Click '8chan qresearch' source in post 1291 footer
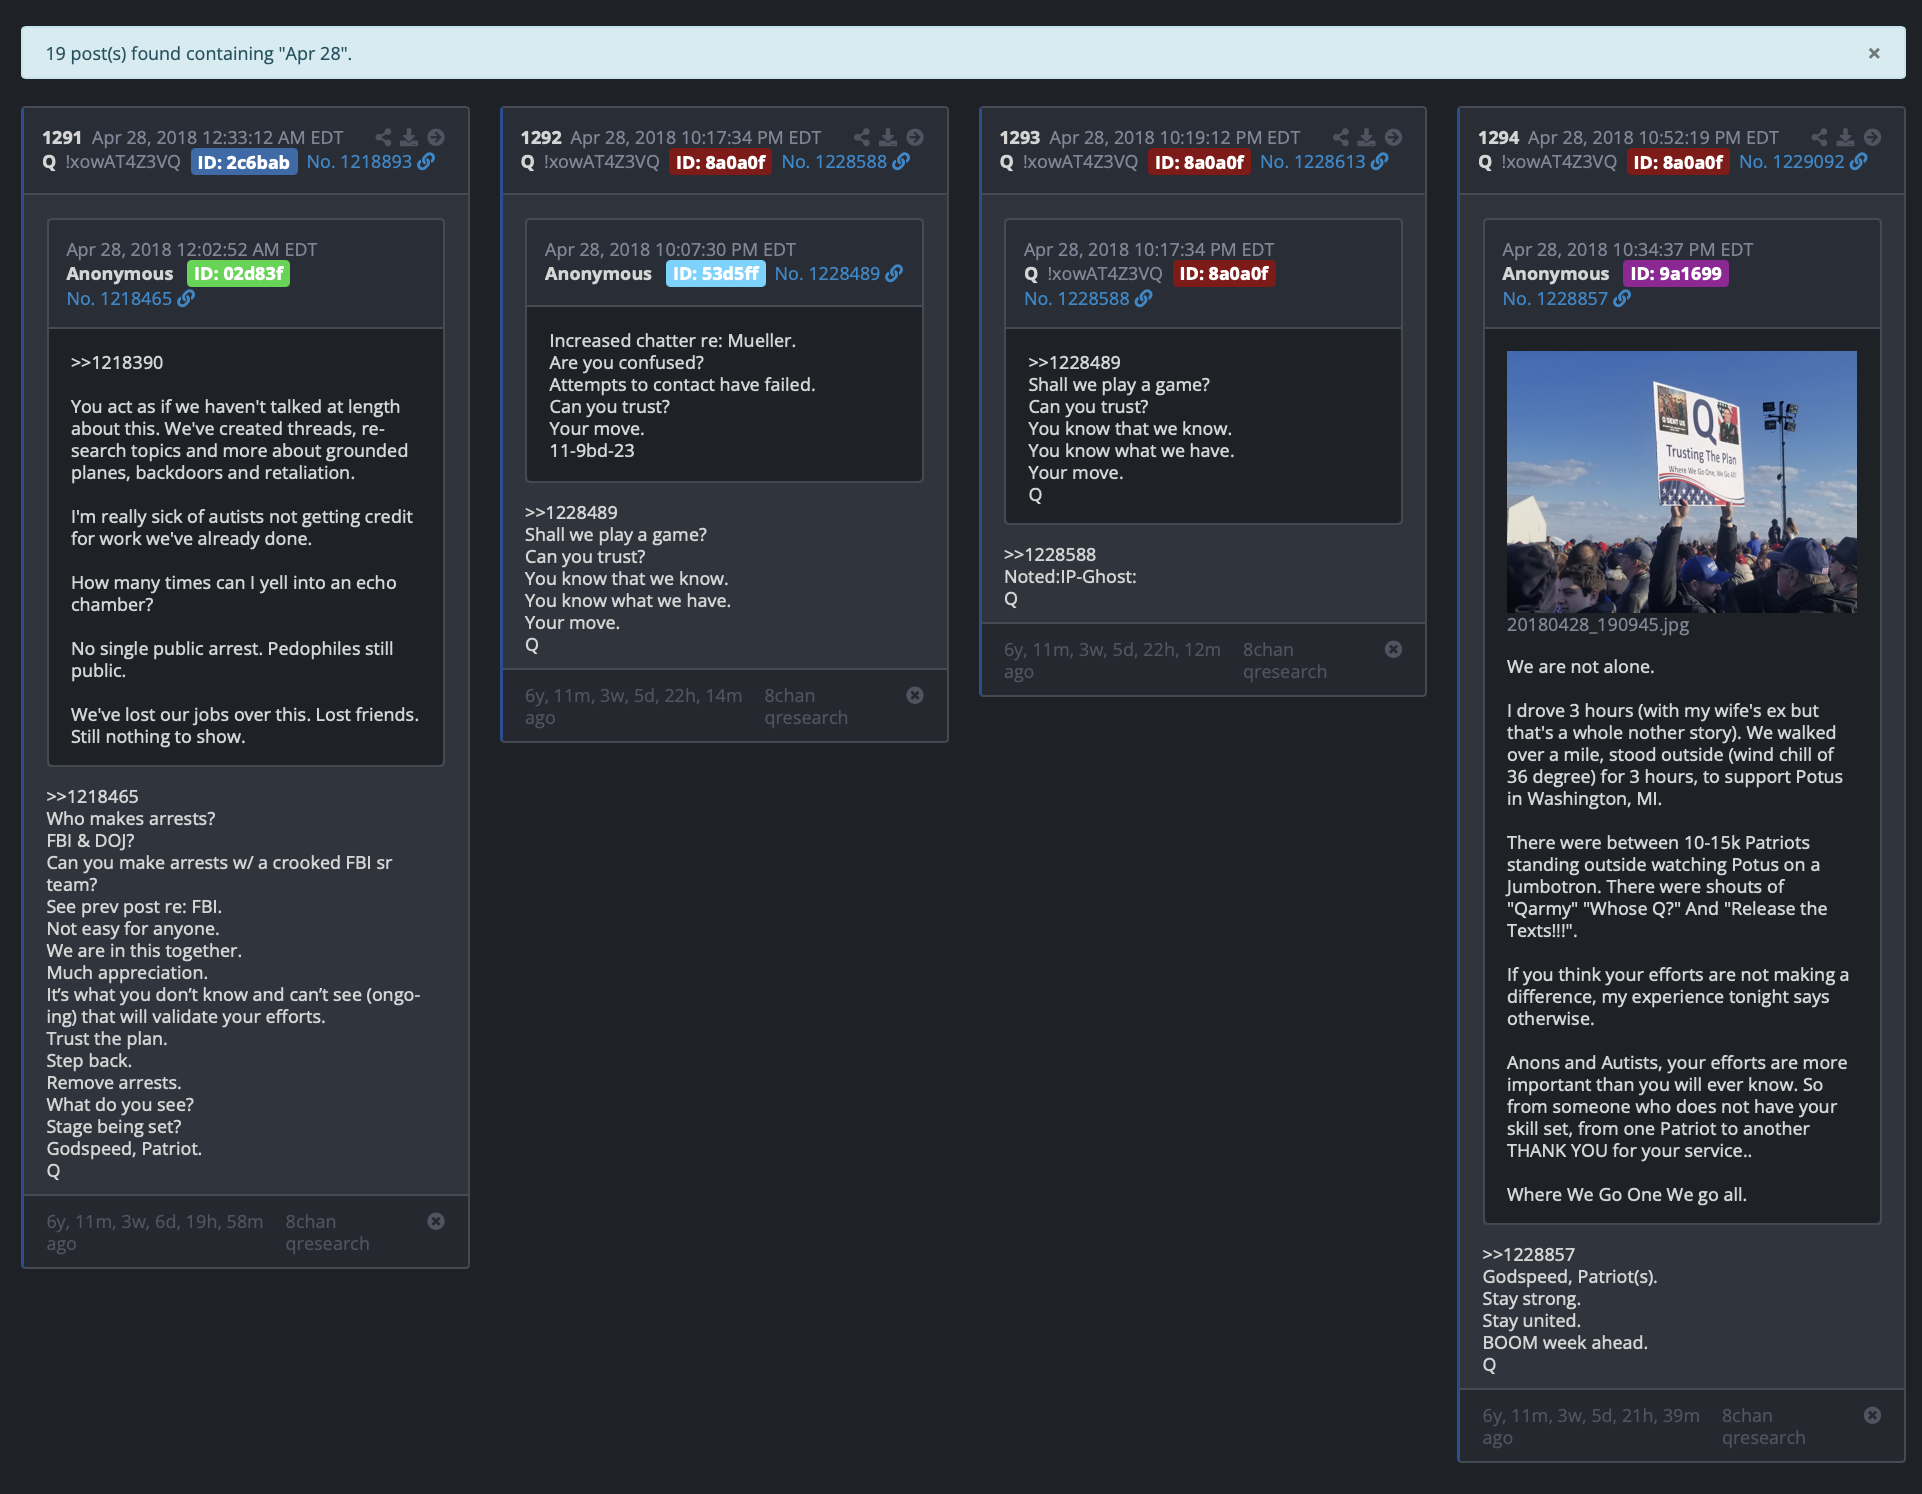The height and width of the screenshot is (1494, 1922). pyautogui.click(x=328, y=1233)
